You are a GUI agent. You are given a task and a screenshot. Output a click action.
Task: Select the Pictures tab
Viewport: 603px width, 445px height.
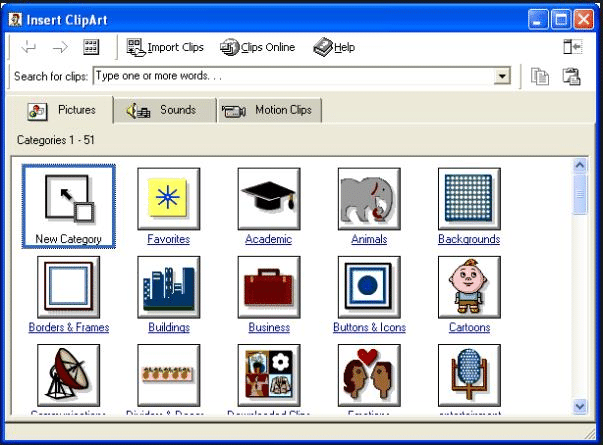tap(60, 110)
